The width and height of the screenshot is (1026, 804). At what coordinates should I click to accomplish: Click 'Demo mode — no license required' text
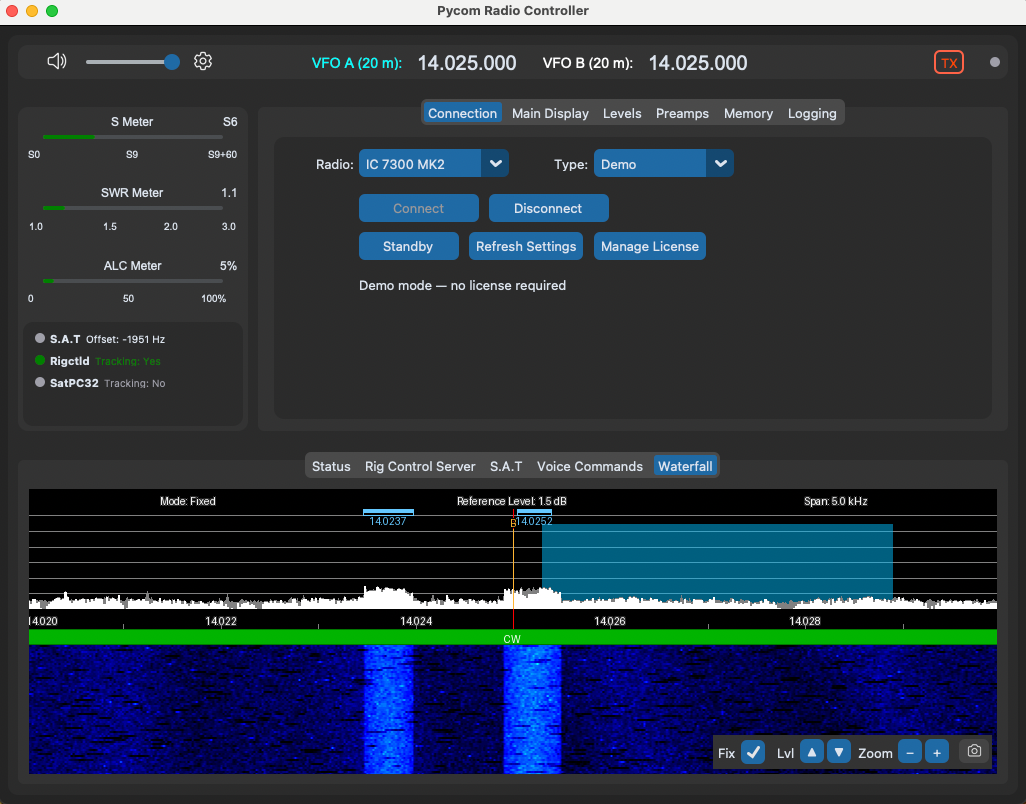pyautogui.click(x=463, y=285)
